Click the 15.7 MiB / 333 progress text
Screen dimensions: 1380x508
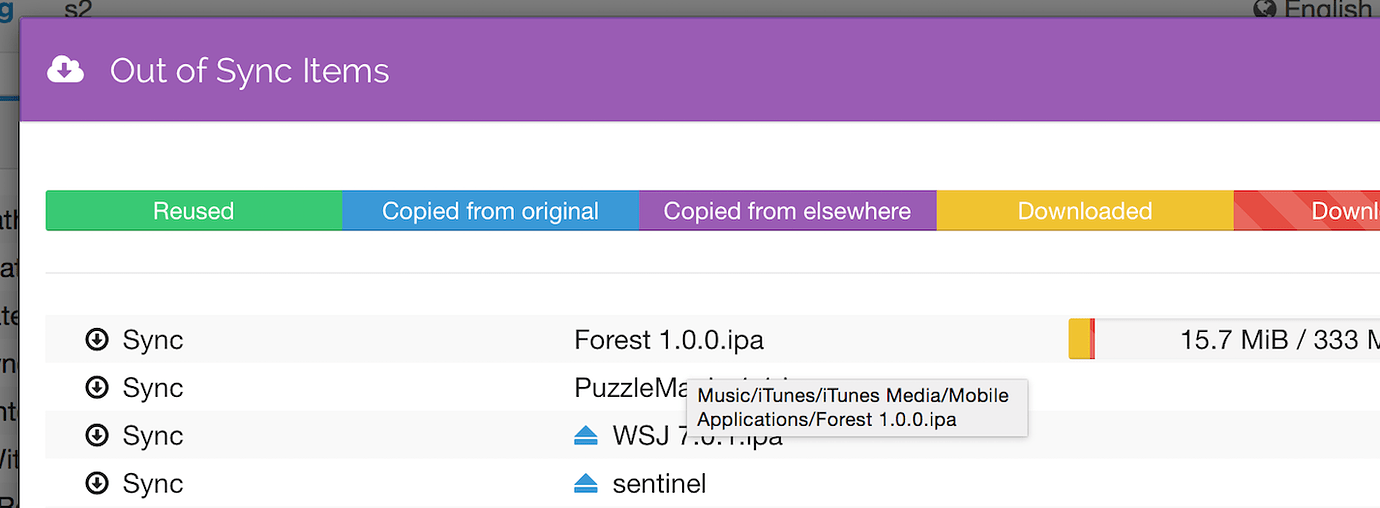click(1280, 340)
